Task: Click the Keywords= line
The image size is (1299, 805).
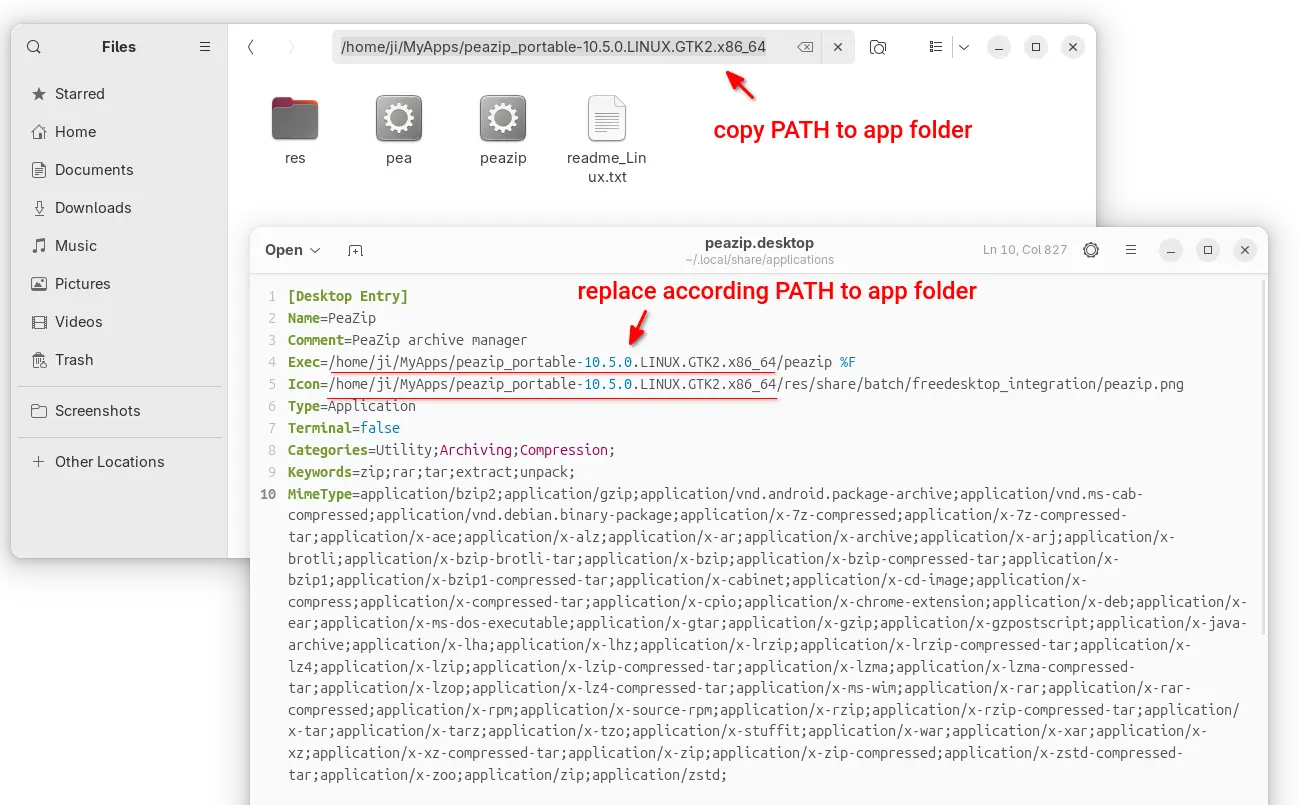Action: [432, 472]
